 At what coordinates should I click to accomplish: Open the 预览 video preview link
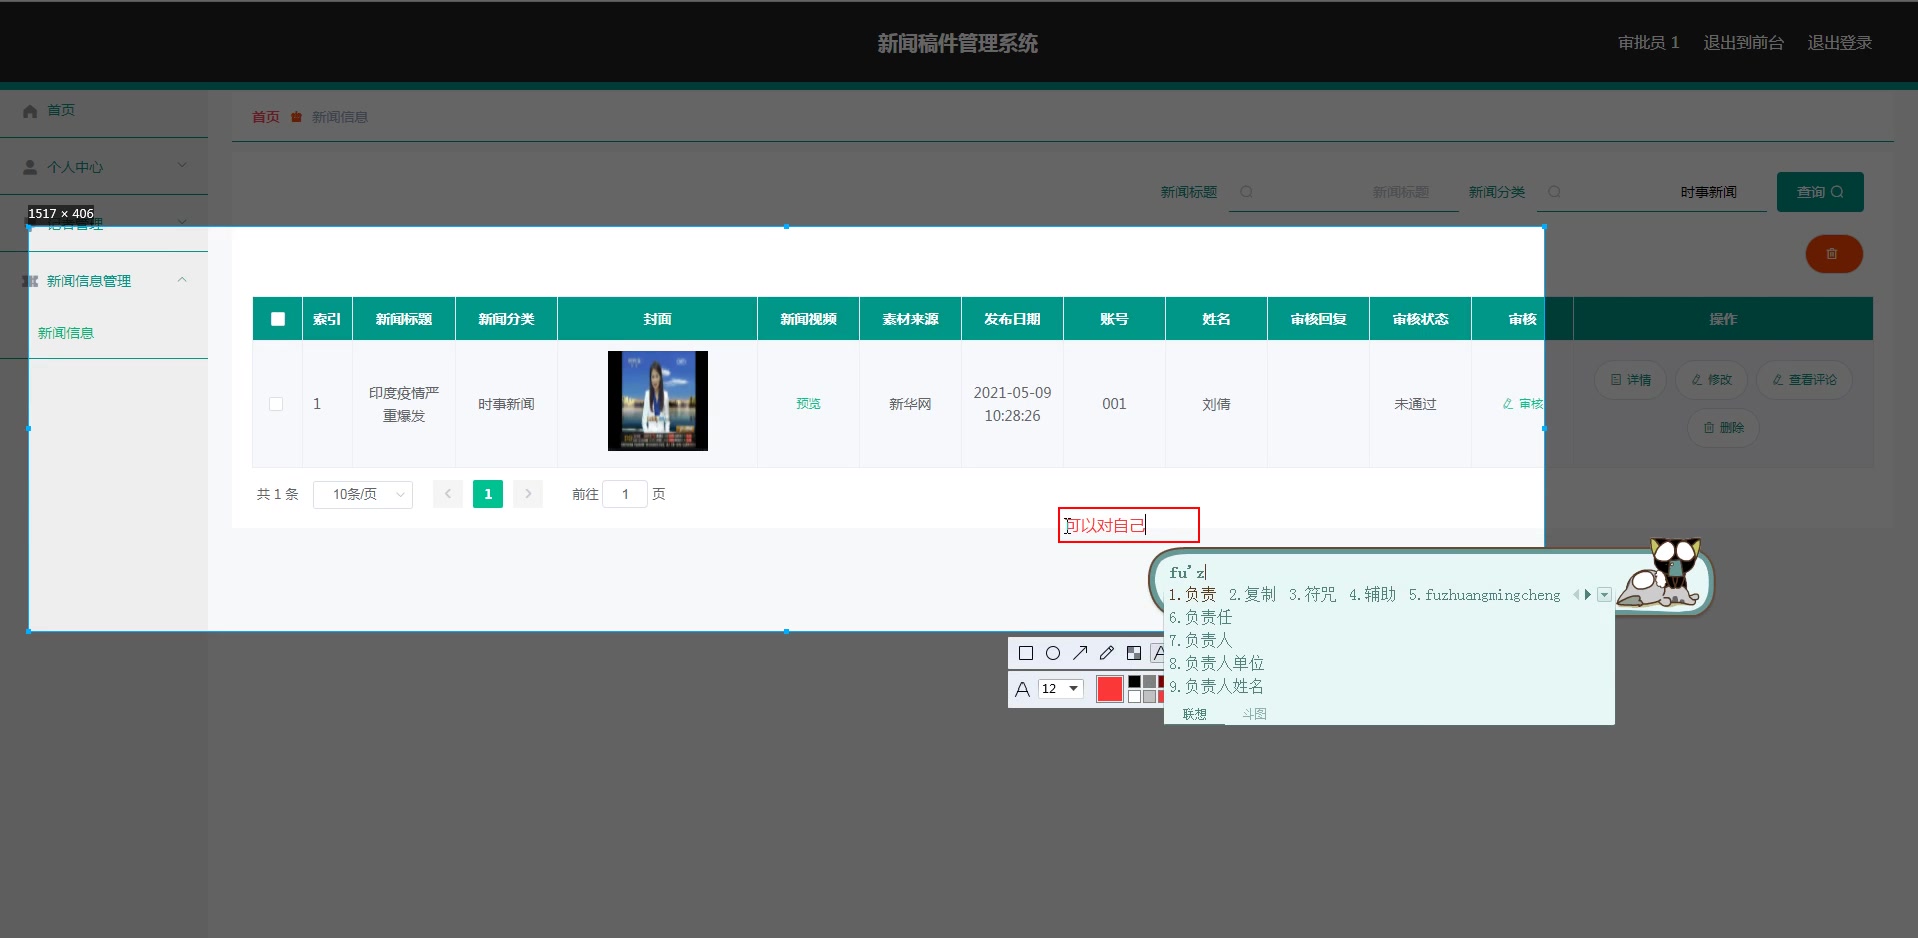(x=807, y=404)
